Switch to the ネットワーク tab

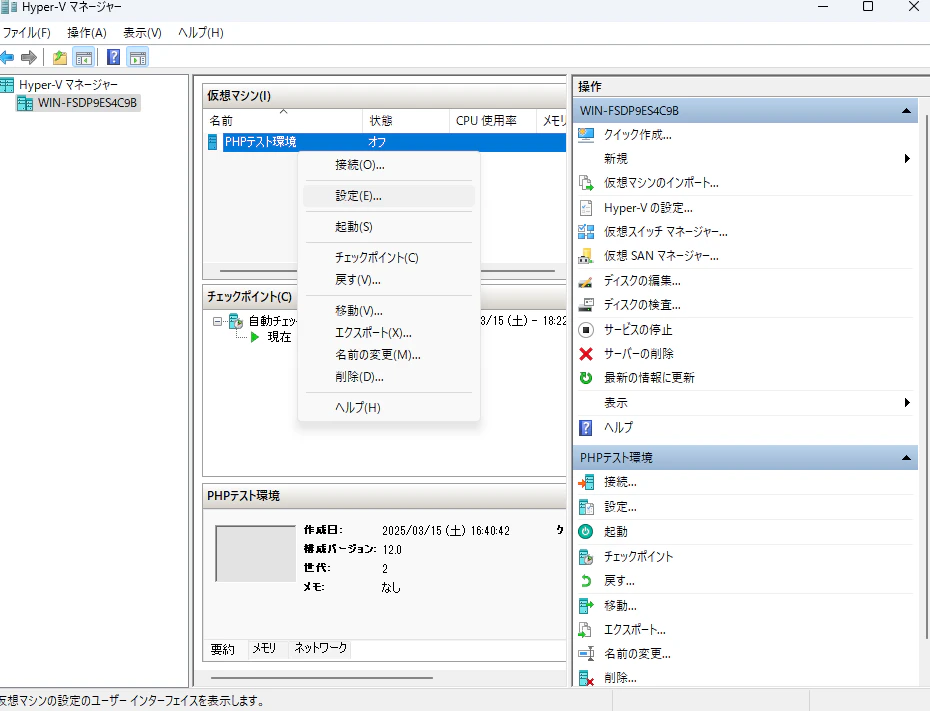coord(320,648)
